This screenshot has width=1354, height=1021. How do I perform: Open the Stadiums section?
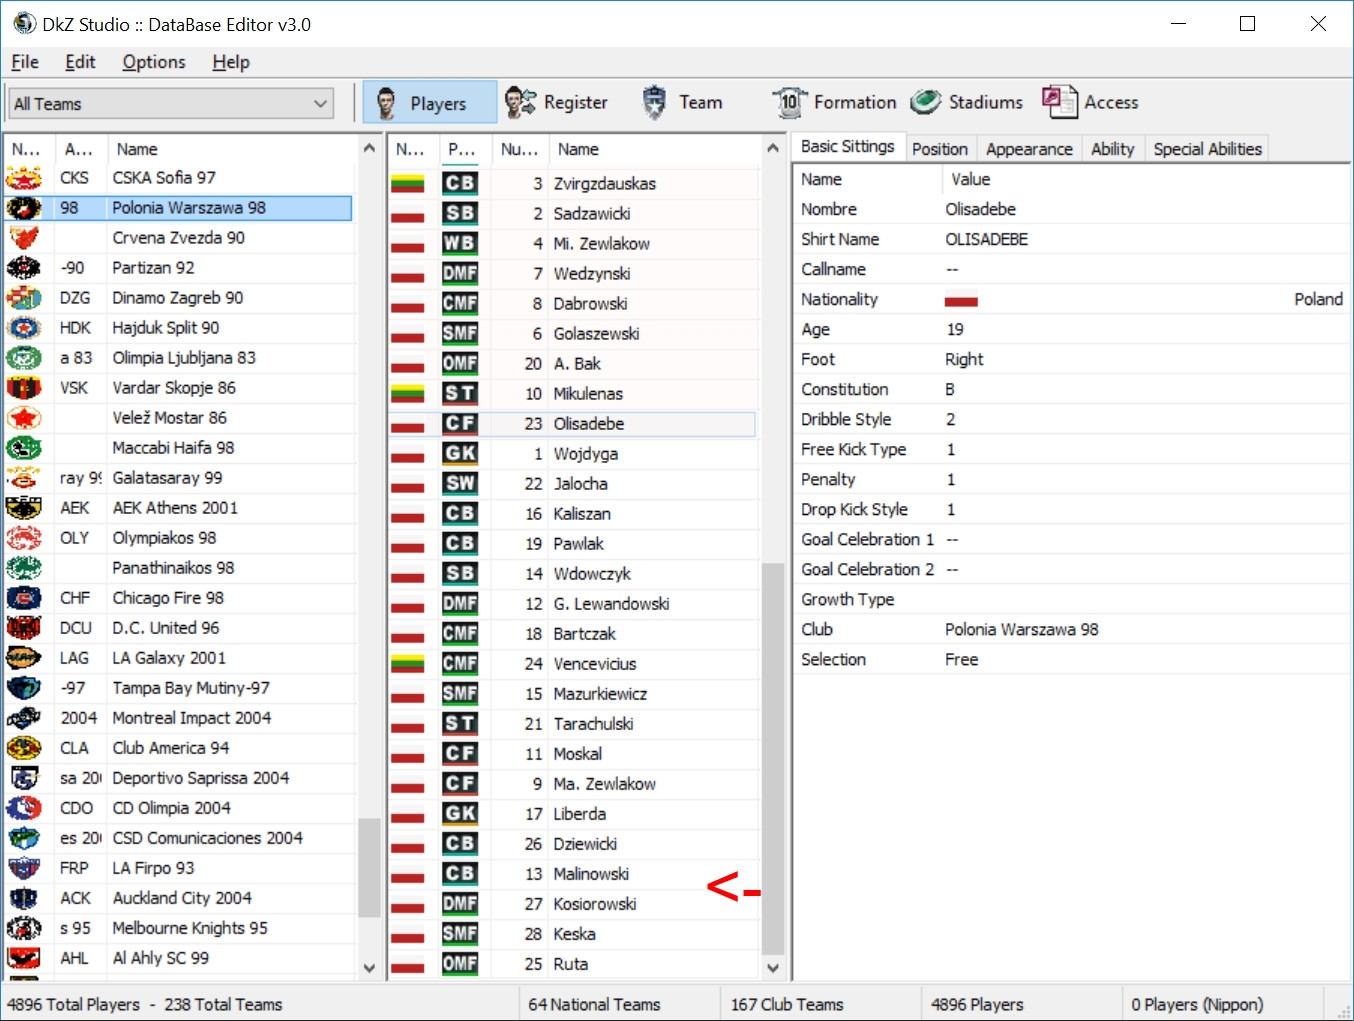pyautogui.click(x=967, y=103)
